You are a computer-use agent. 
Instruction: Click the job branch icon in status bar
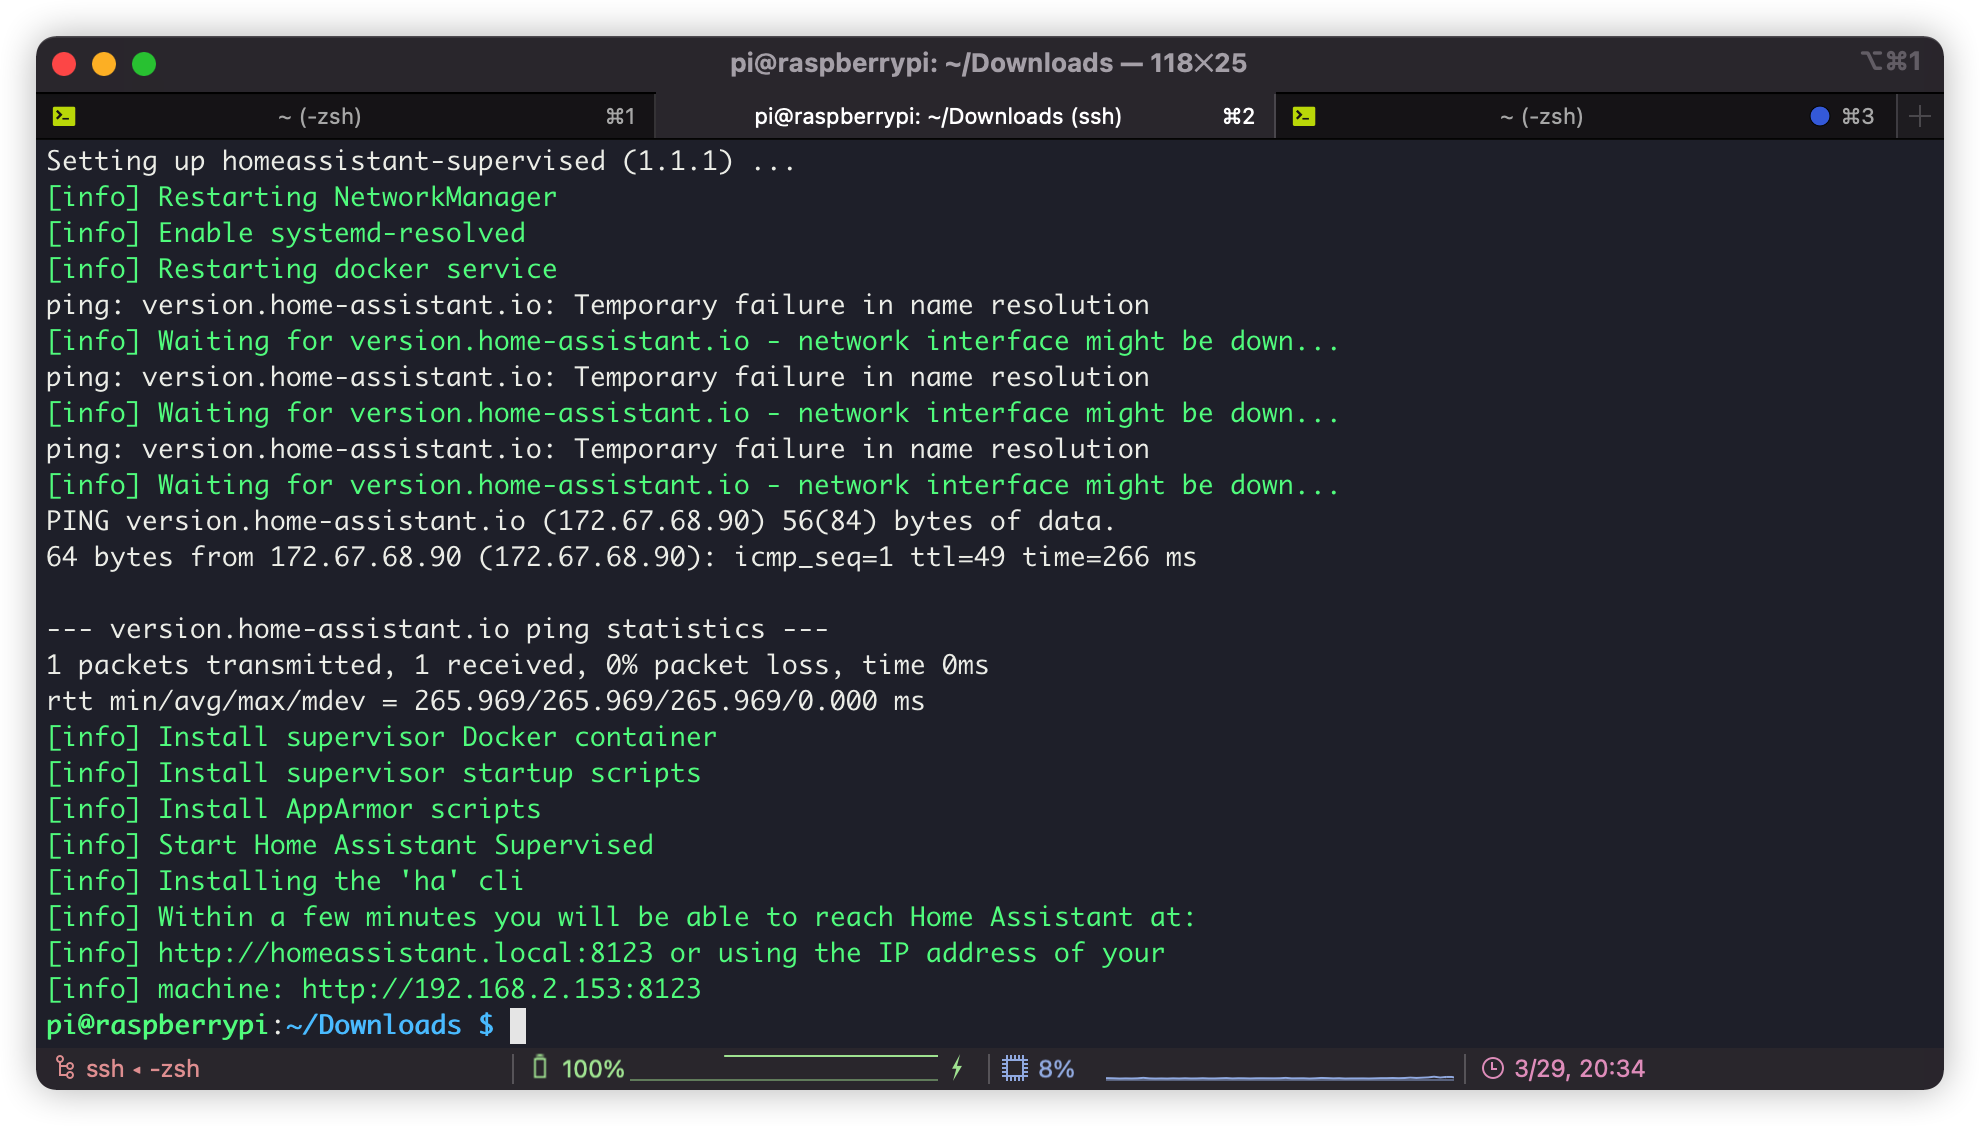(65, 1068)
